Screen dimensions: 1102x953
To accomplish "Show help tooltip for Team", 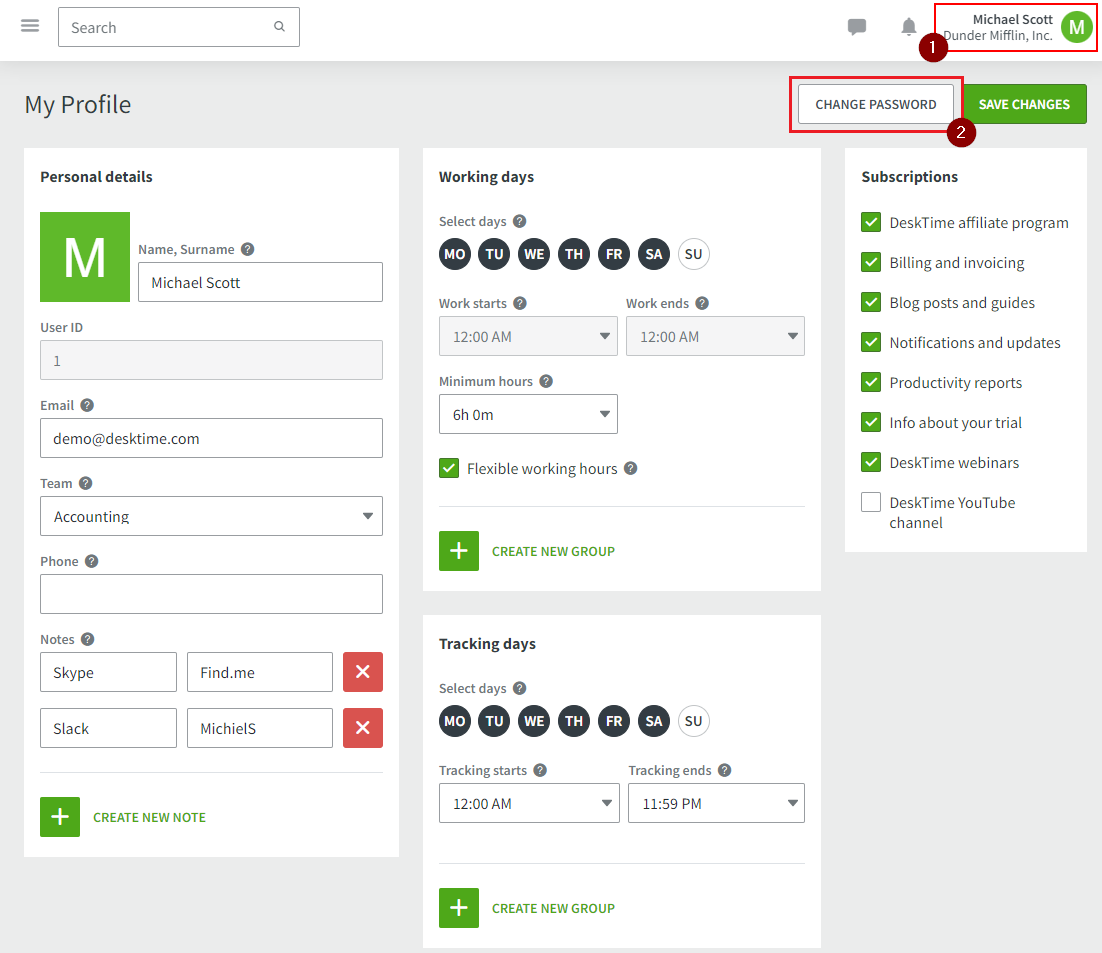I will (86, 484).
